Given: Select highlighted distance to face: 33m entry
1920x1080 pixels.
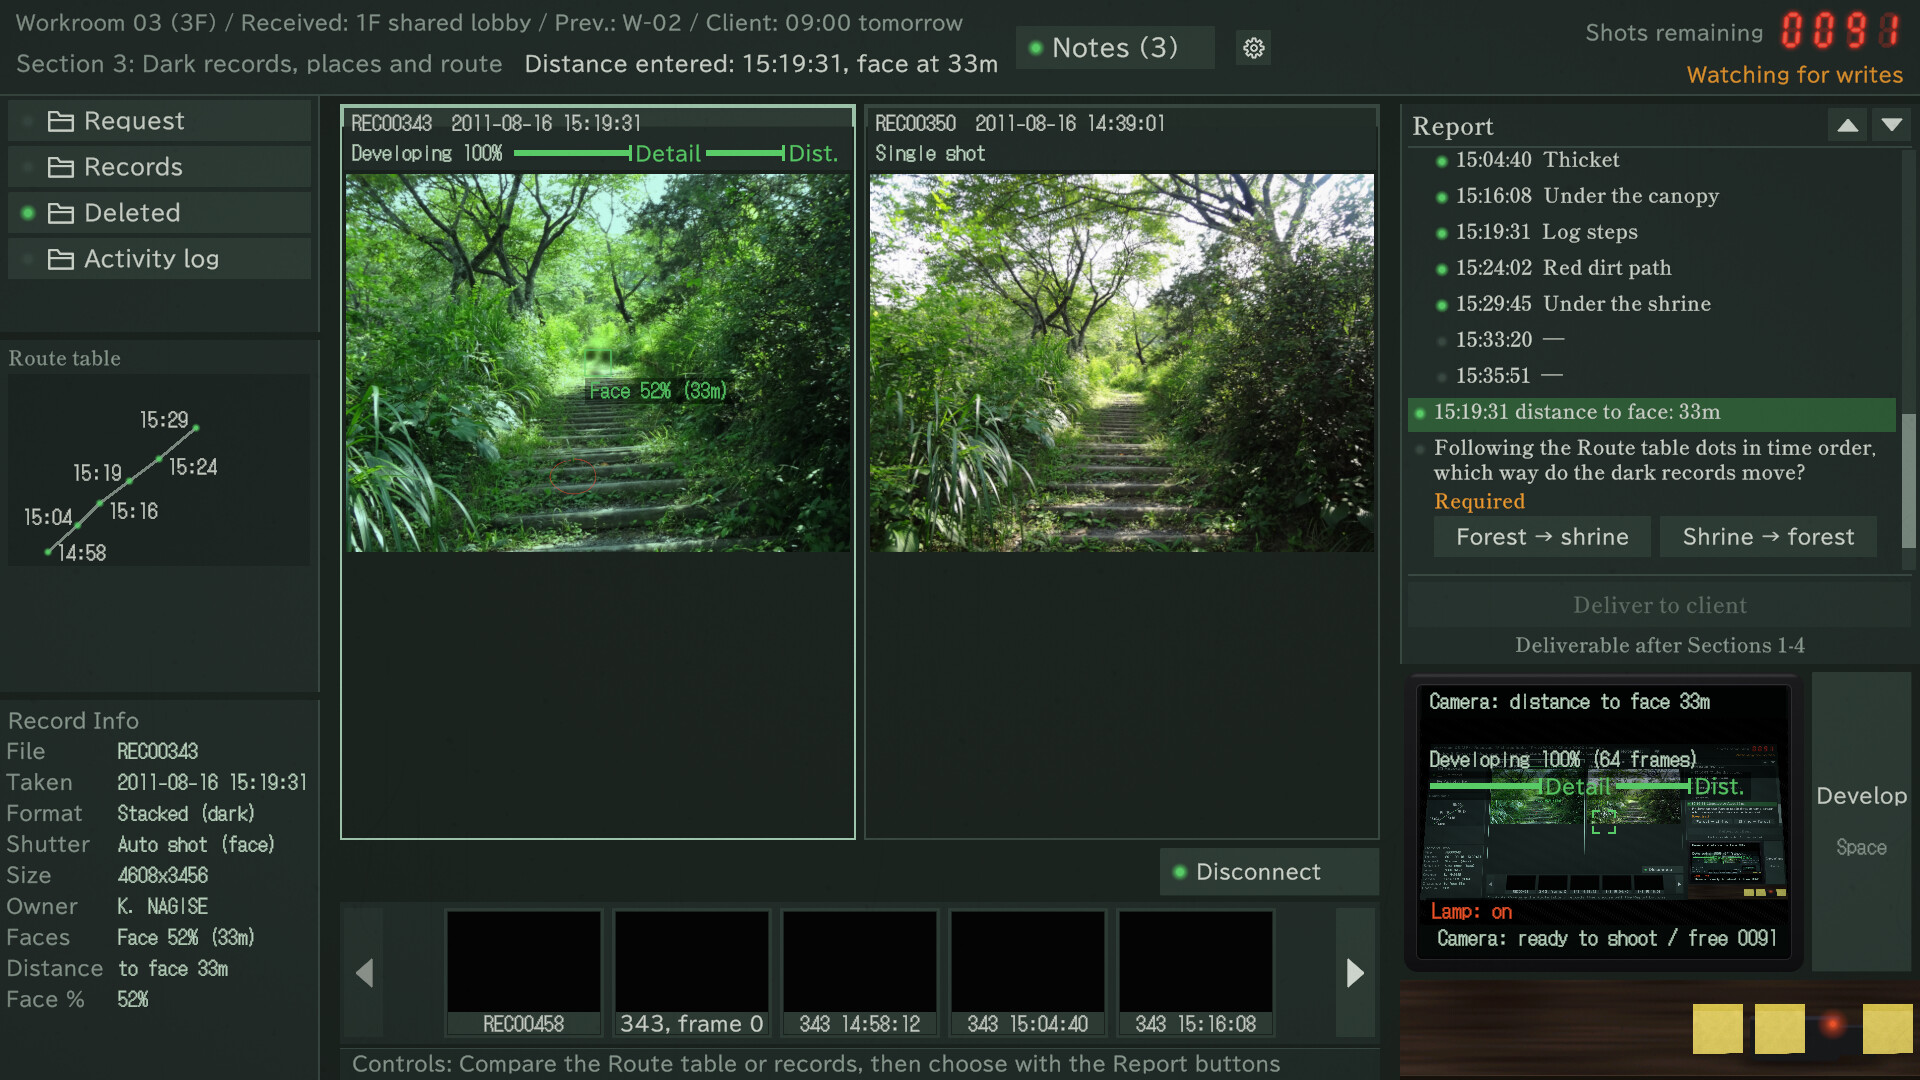Looking at the screenshot, I should pos(1651,412).
